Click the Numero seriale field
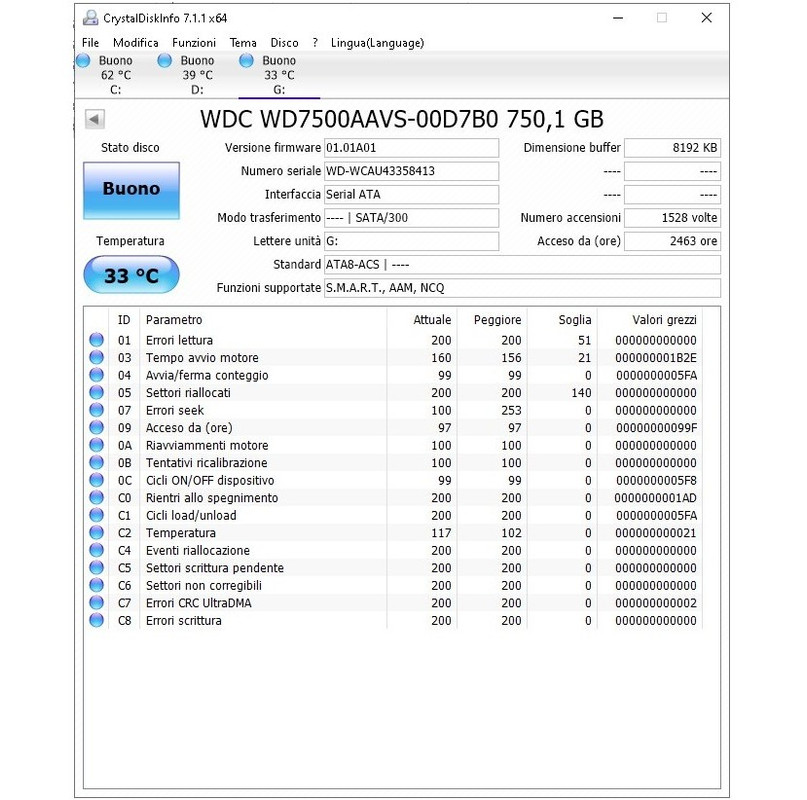The height and width of the screenshot is (800, 807). (411, 171)
